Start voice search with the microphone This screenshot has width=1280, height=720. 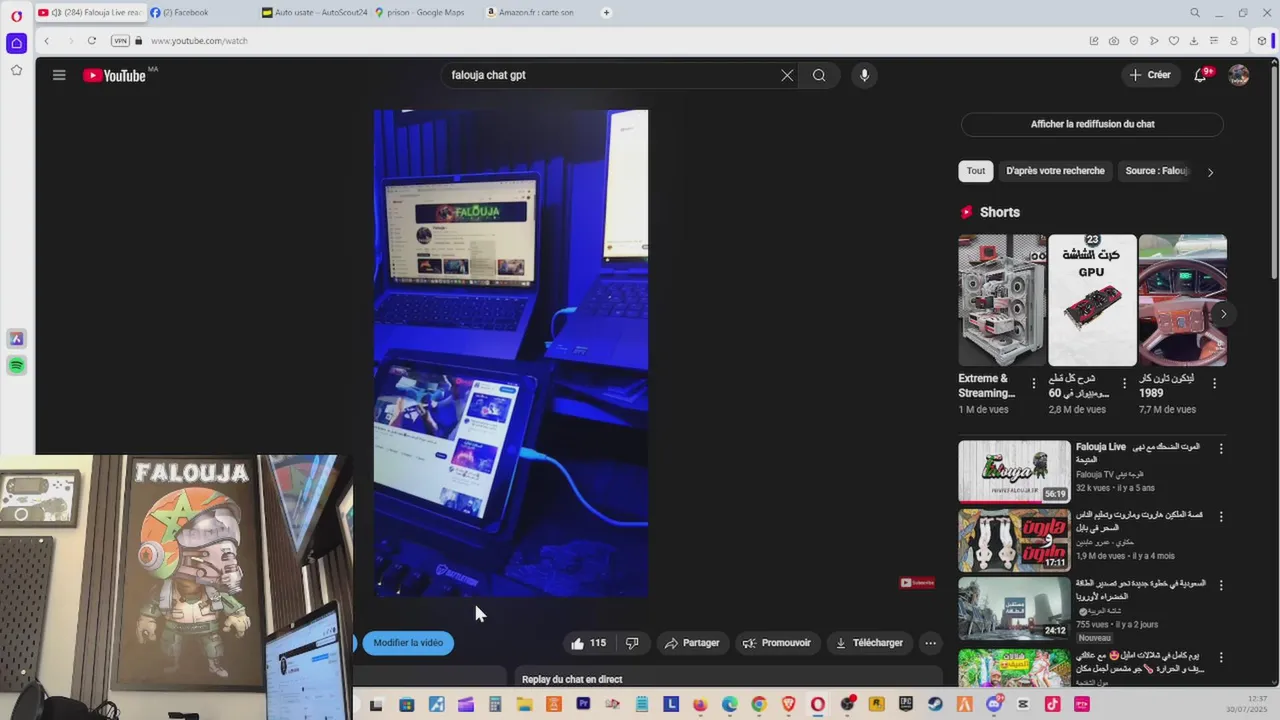865,75
